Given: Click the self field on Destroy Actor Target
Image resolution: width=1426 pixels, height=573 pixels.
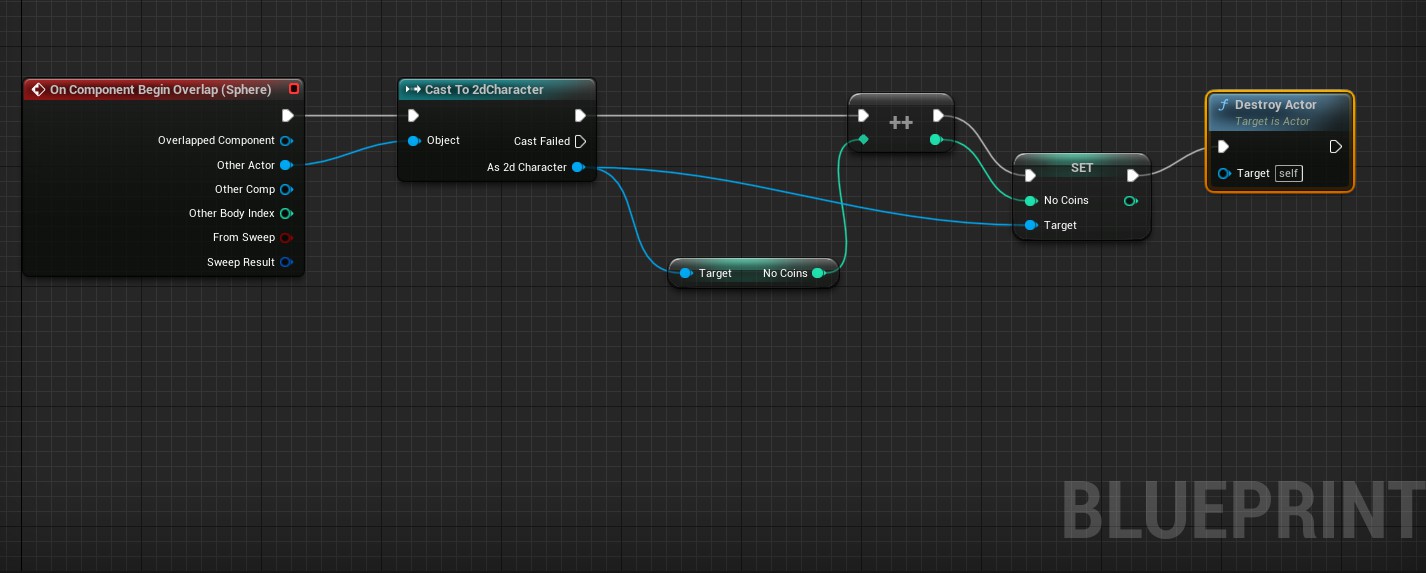Looking at the screenshot, I should click(x=1289, y=174).
